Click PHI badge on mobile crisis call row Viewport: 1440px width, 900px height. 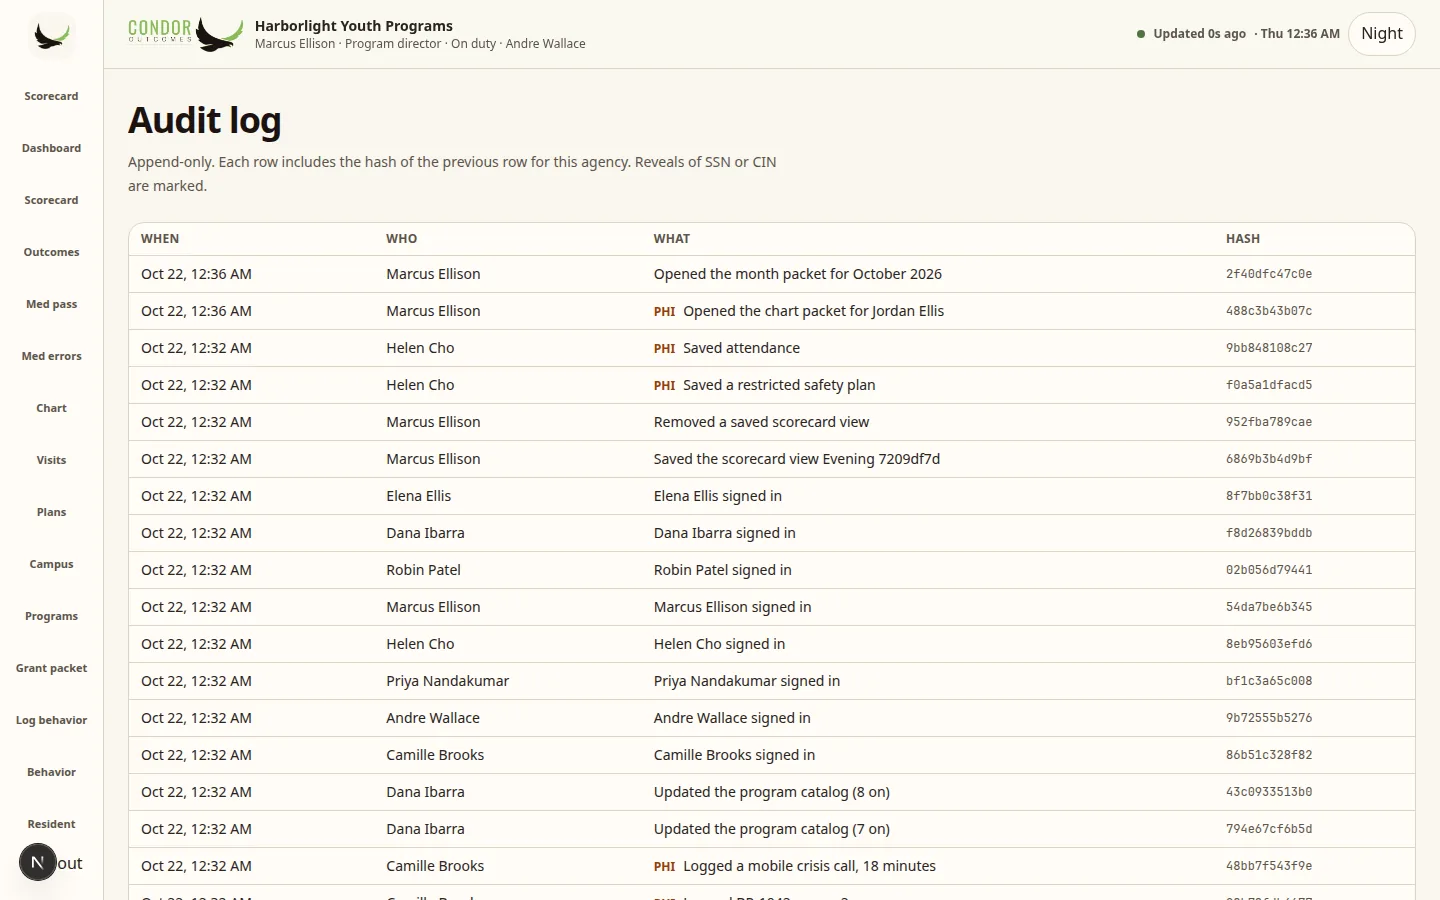664,867
